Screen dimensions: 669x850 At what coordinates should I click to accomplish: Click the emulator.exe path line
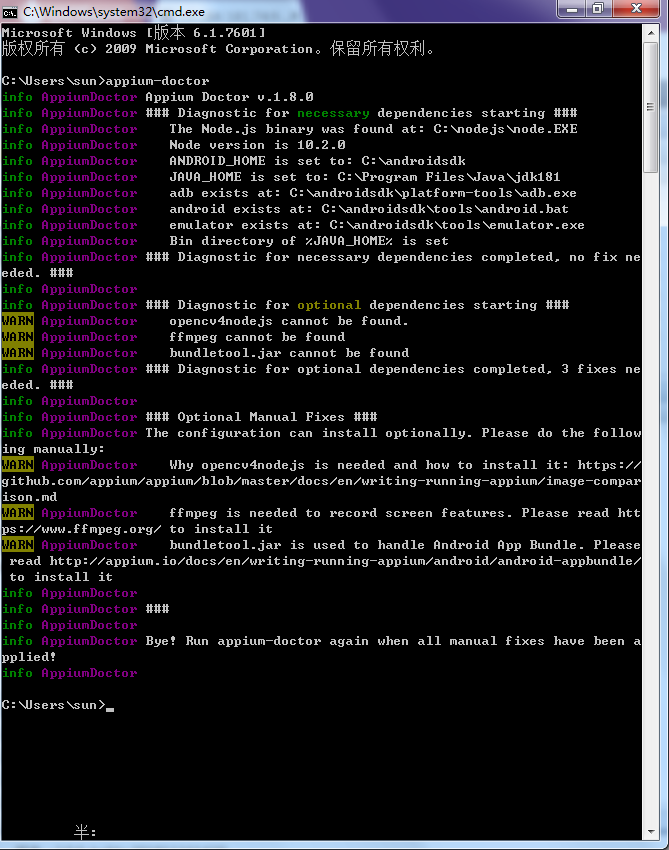377,225
